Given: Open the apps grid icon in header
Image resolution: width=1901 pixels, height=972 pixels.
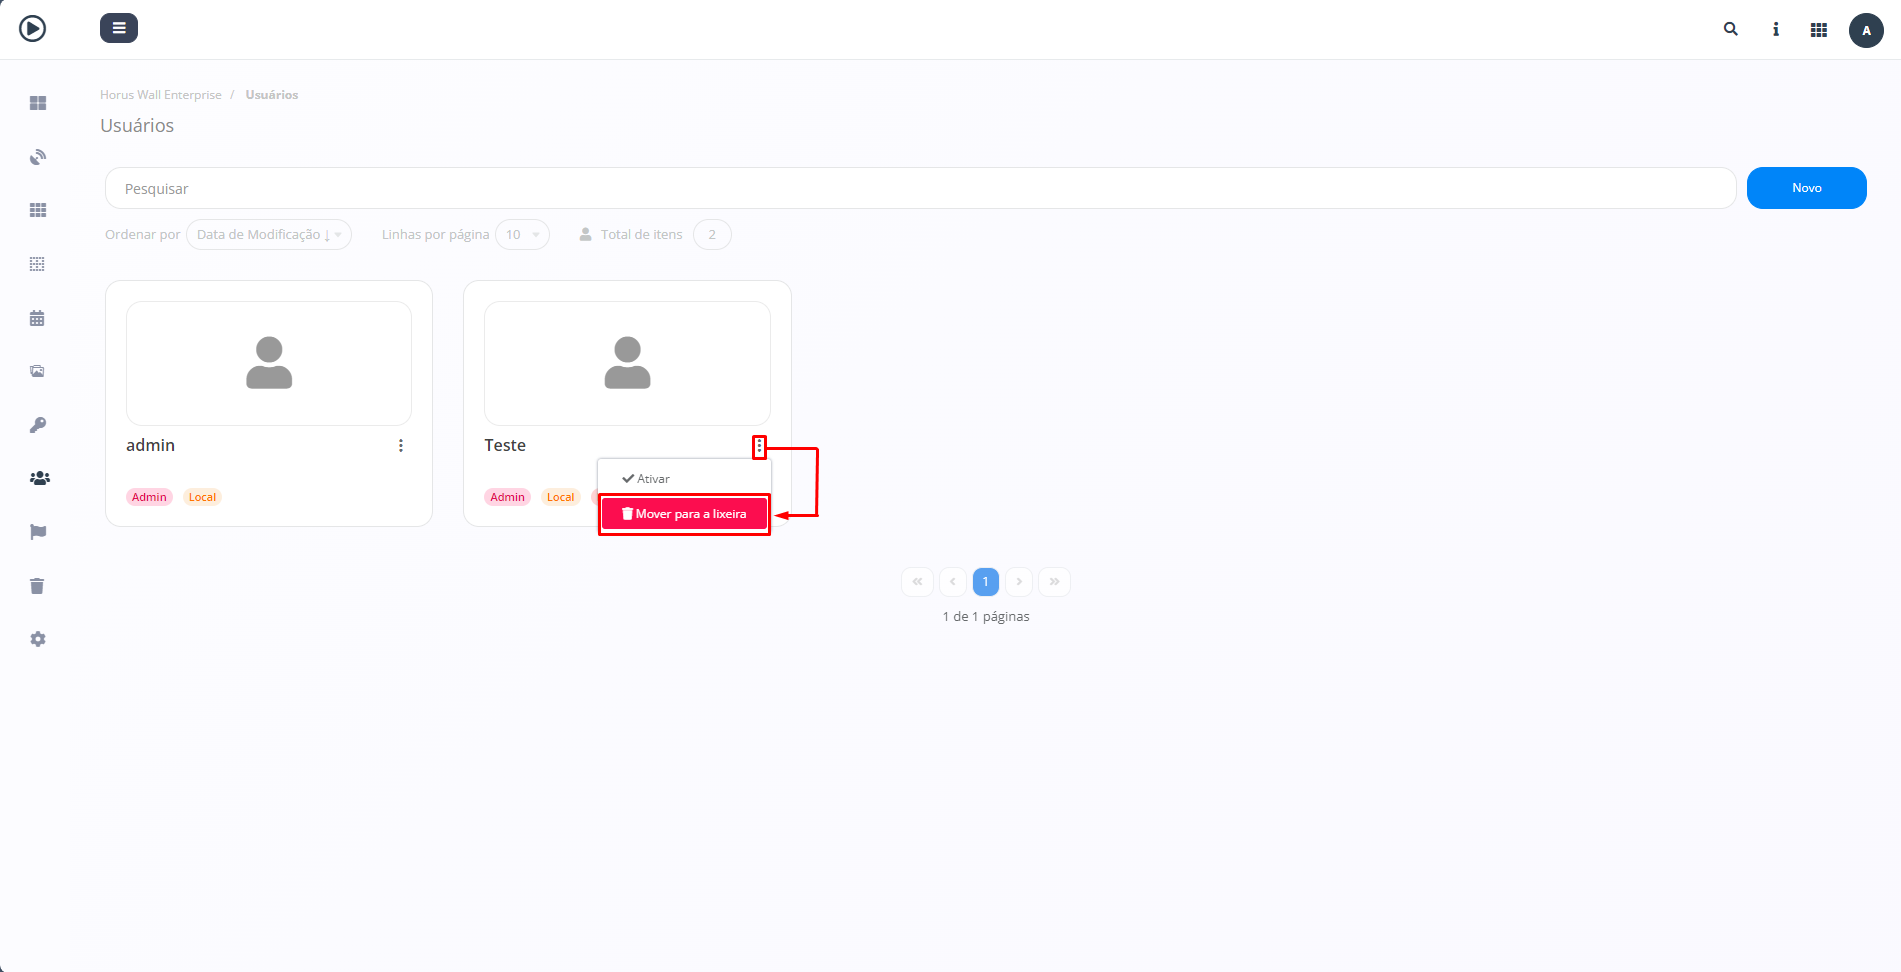Looking at the screenshot, I should [x=1818, y=30].
